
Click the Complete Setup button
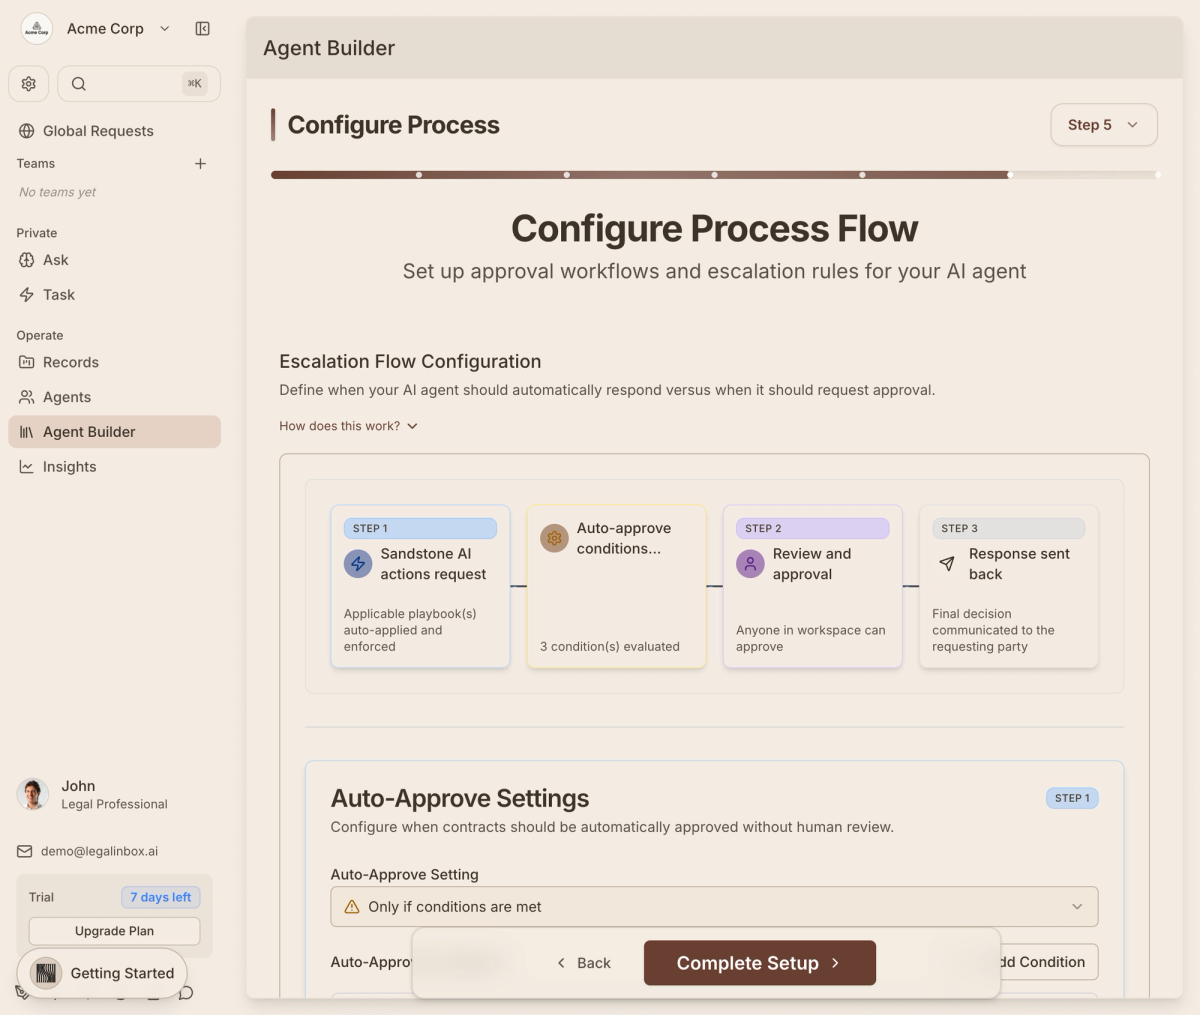click(x=759, y=963)
